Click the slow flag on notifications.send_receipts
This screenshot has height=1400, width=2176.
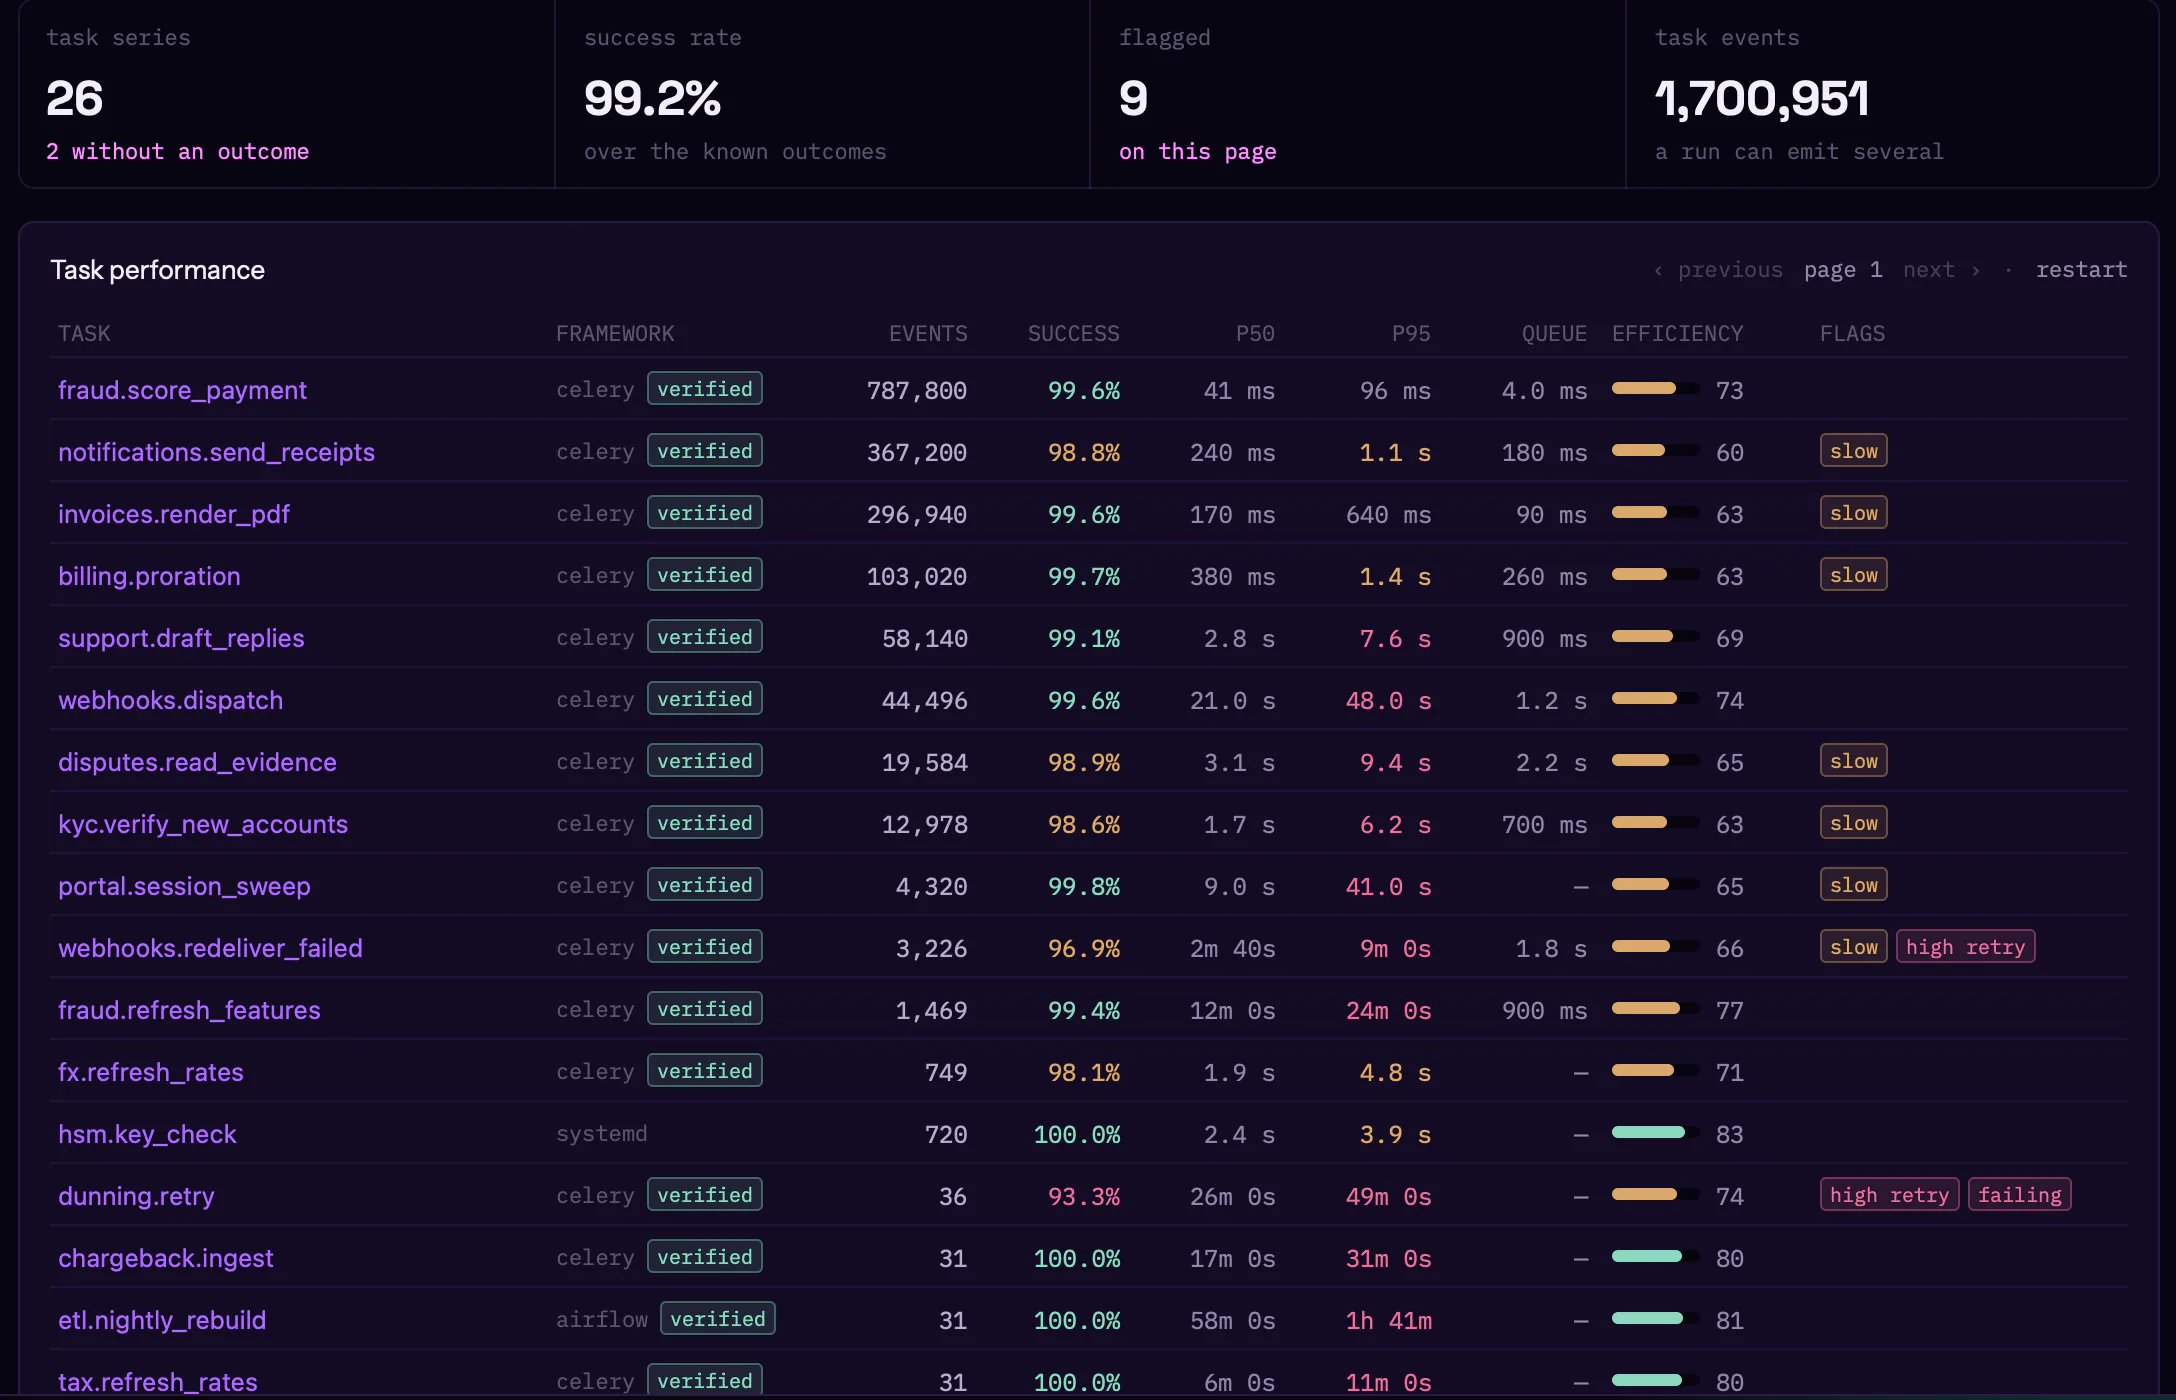(1853, 451)
